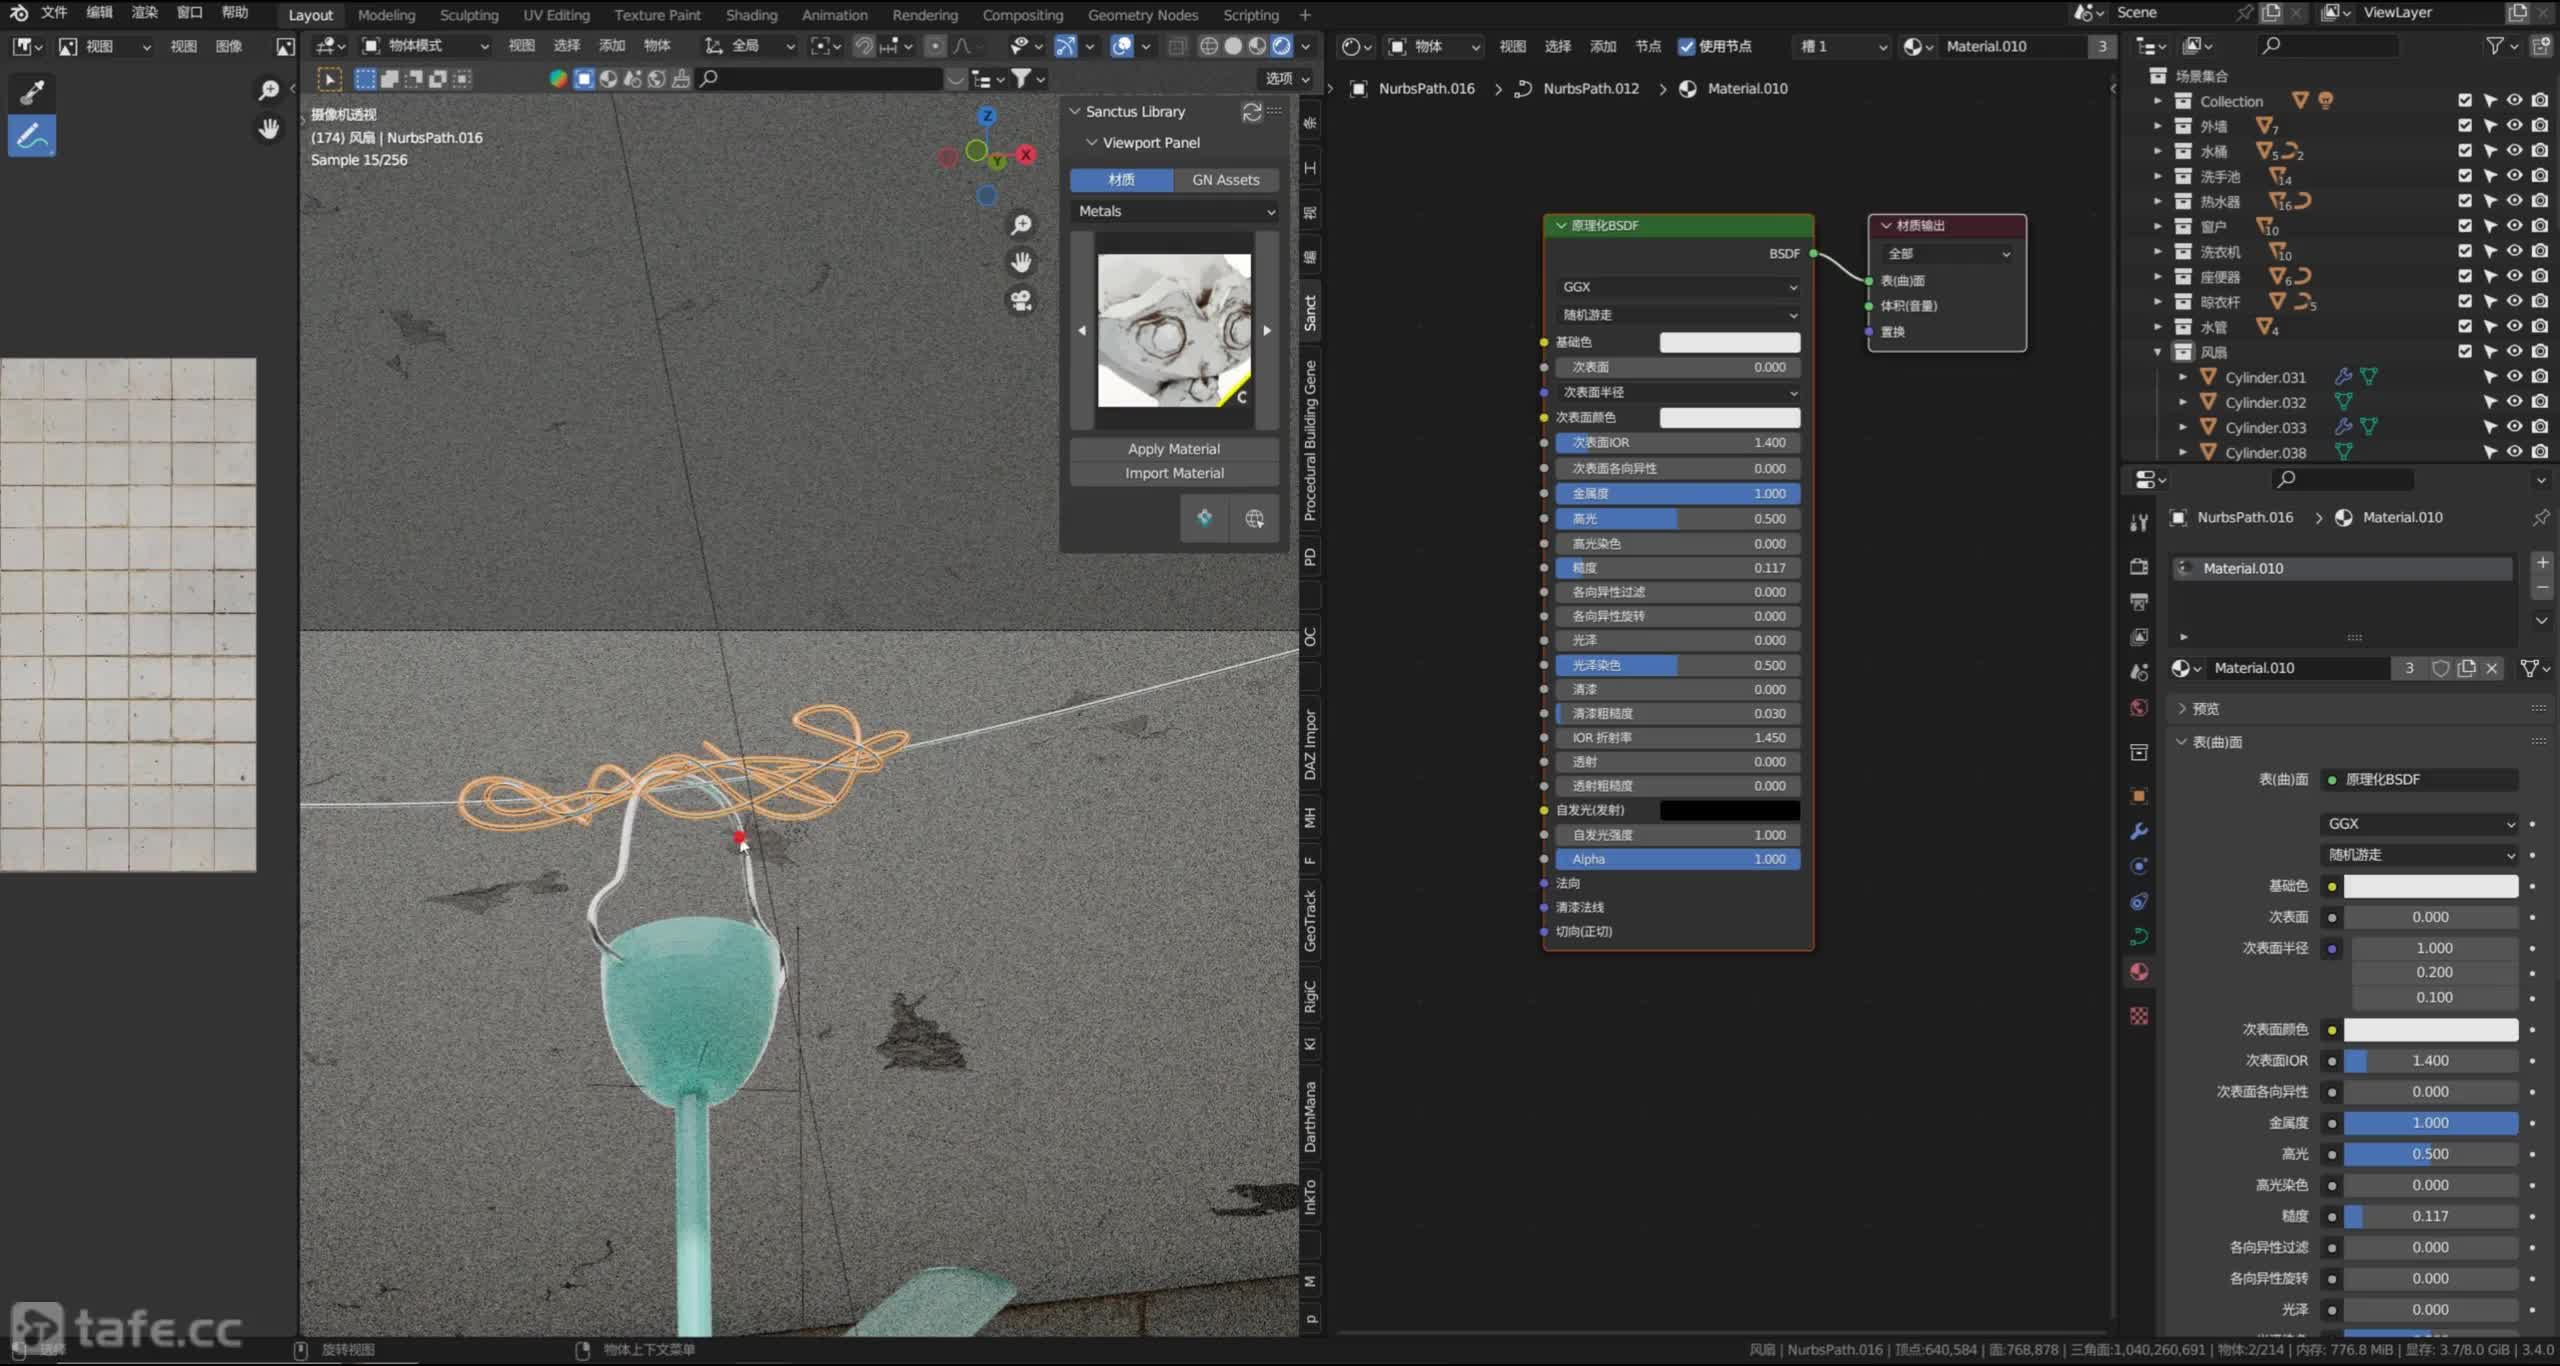
Task: Click the 金属度 slider in BSDF node
Action: click(1678, 494)
